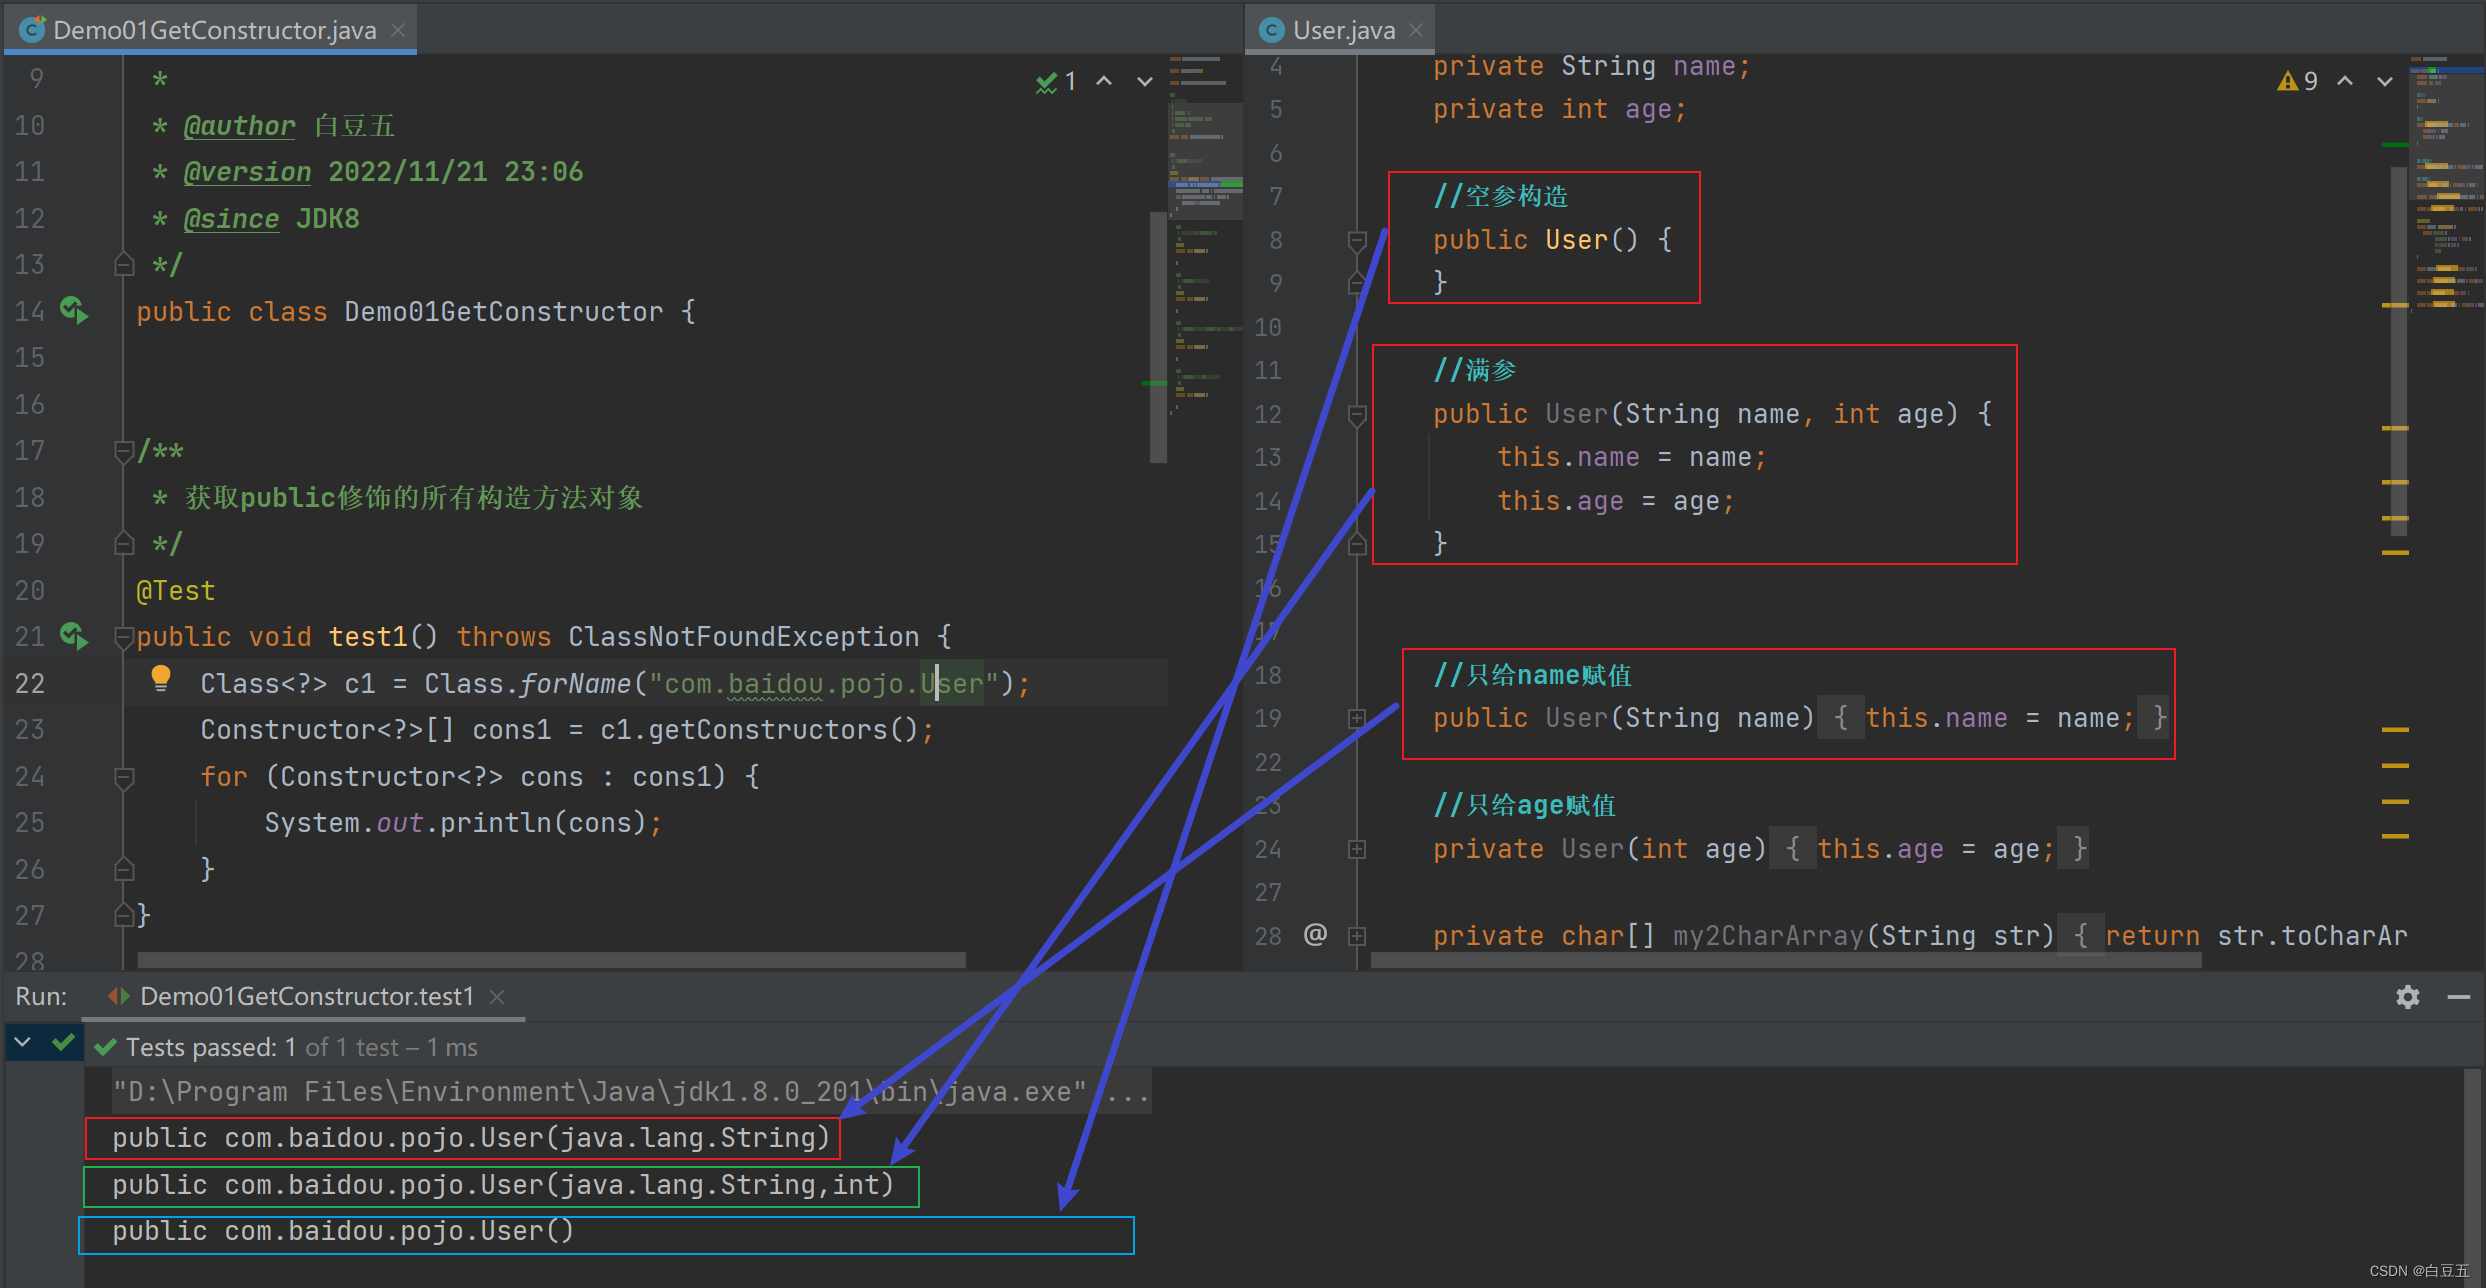Go to previous highlighted problem in left editor

[x=1104, y=81]
